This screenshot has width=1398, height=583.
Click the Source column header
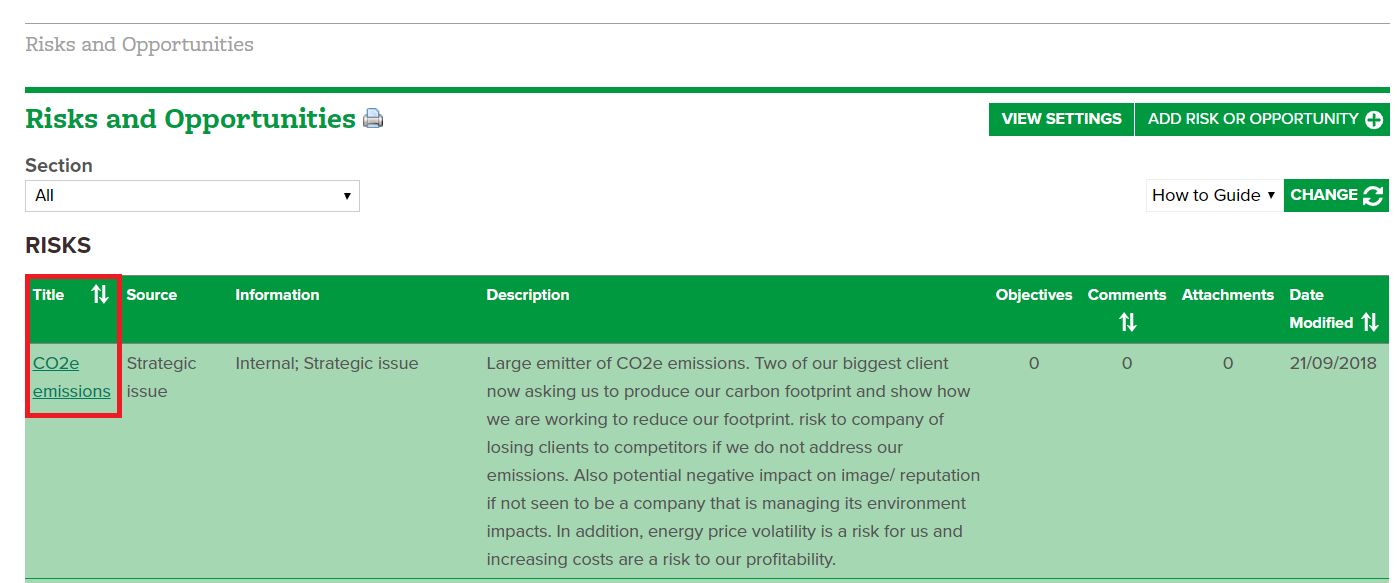(x=152, y=295)
